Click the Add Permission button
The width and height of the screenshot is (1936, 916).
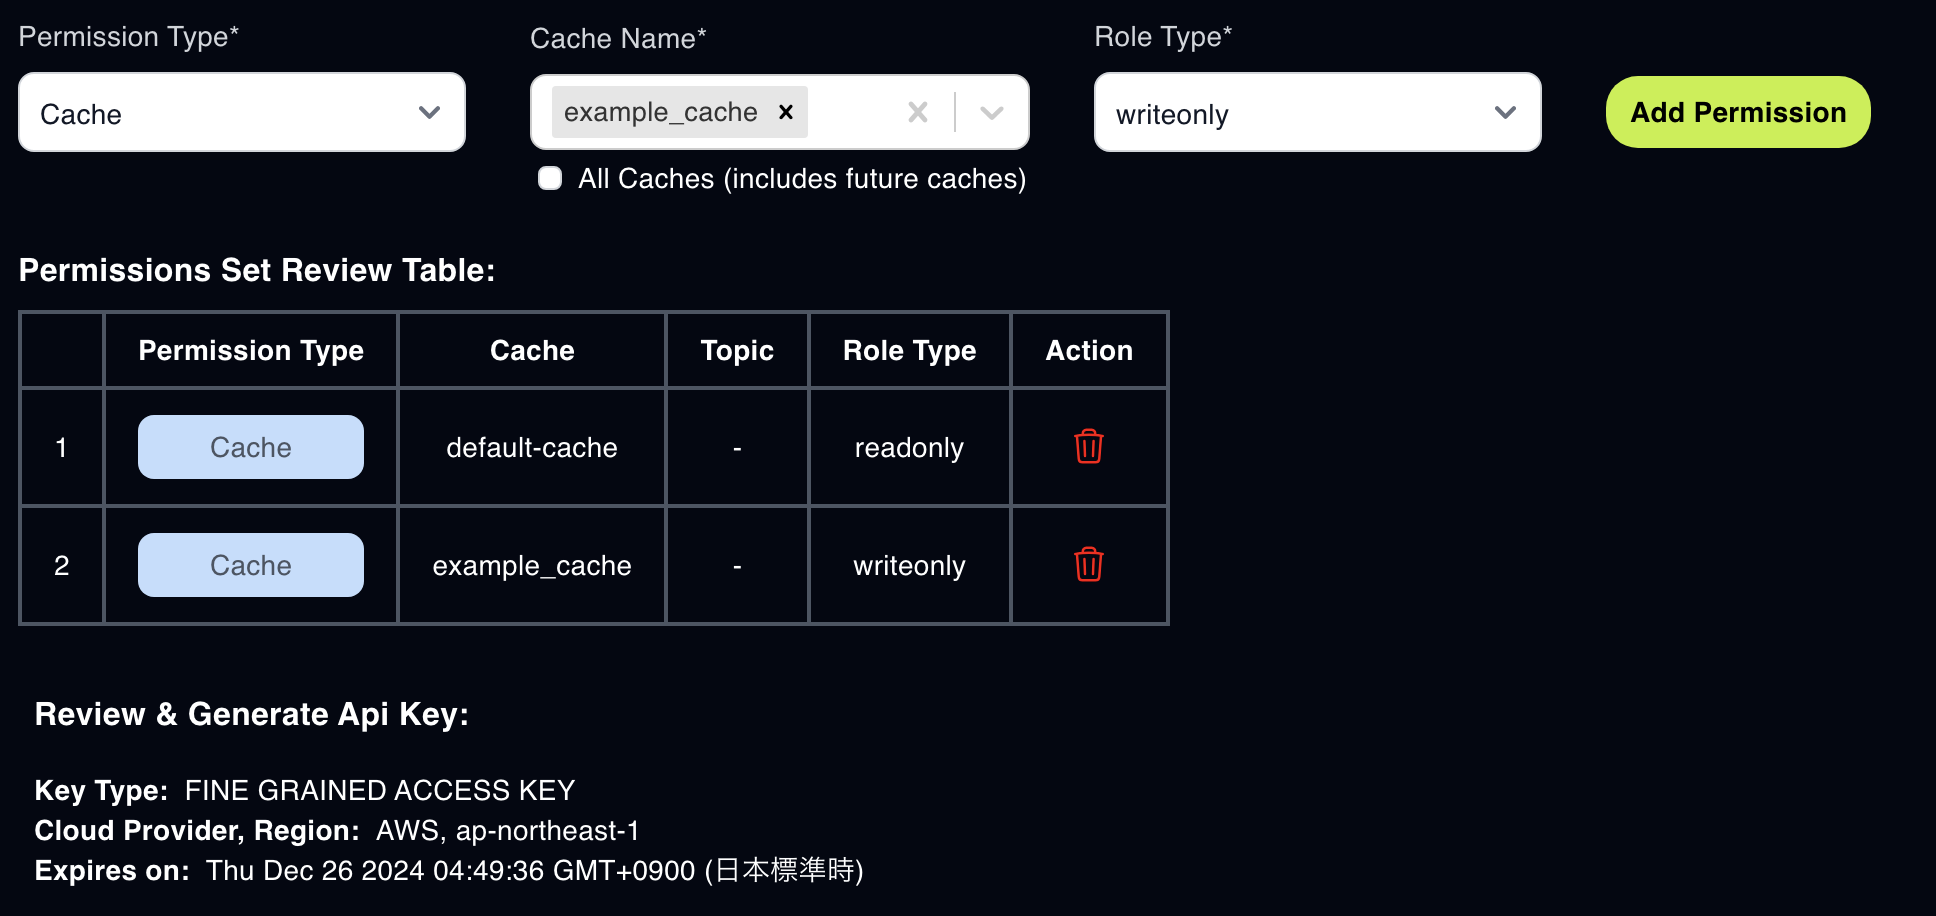pos(1738,112)
